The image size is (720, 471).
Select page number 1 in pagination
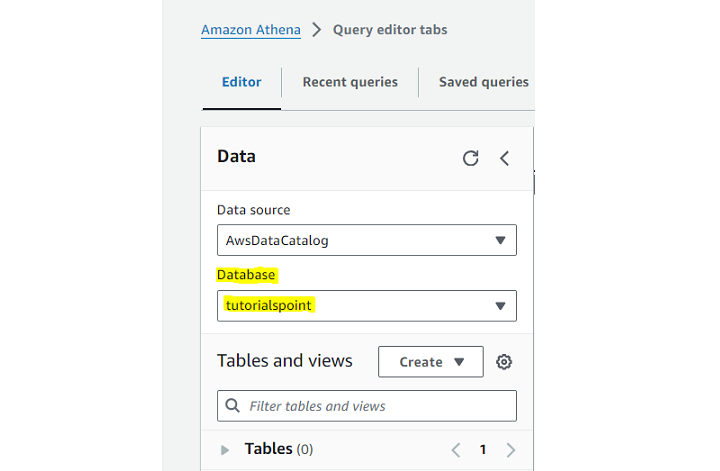pos(483,450)
